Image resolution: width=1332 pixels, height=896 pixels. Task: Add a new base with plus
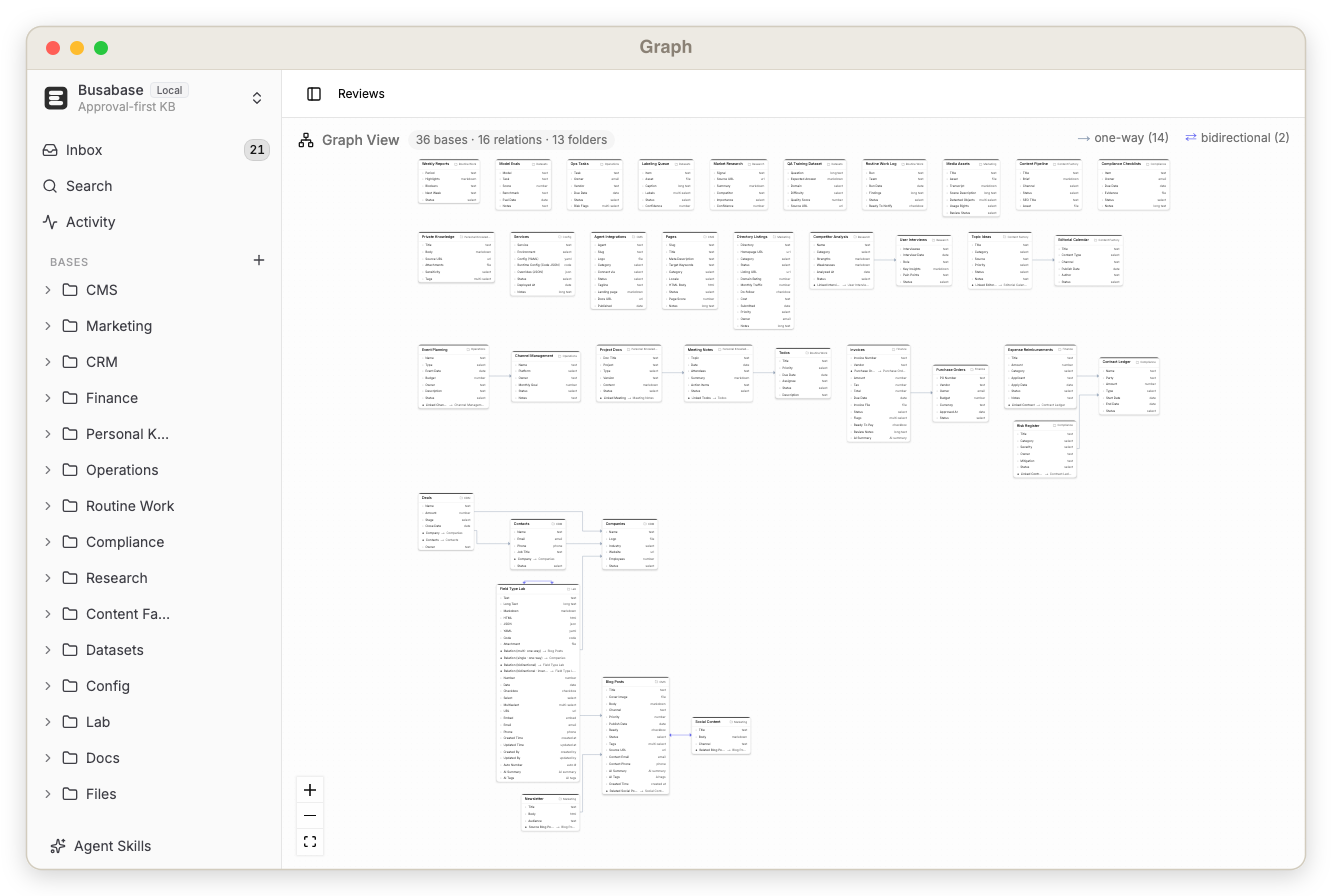point(259,260)
